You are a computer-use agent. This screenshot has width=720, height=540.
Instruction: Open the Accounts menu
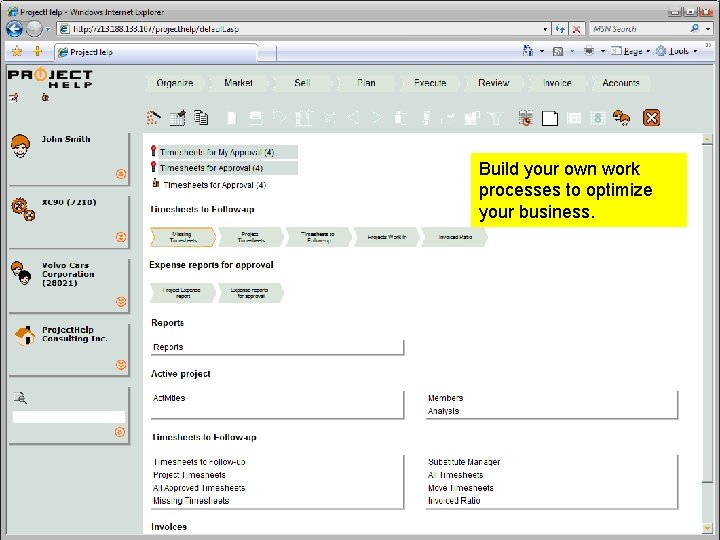(x=621, y=83)
